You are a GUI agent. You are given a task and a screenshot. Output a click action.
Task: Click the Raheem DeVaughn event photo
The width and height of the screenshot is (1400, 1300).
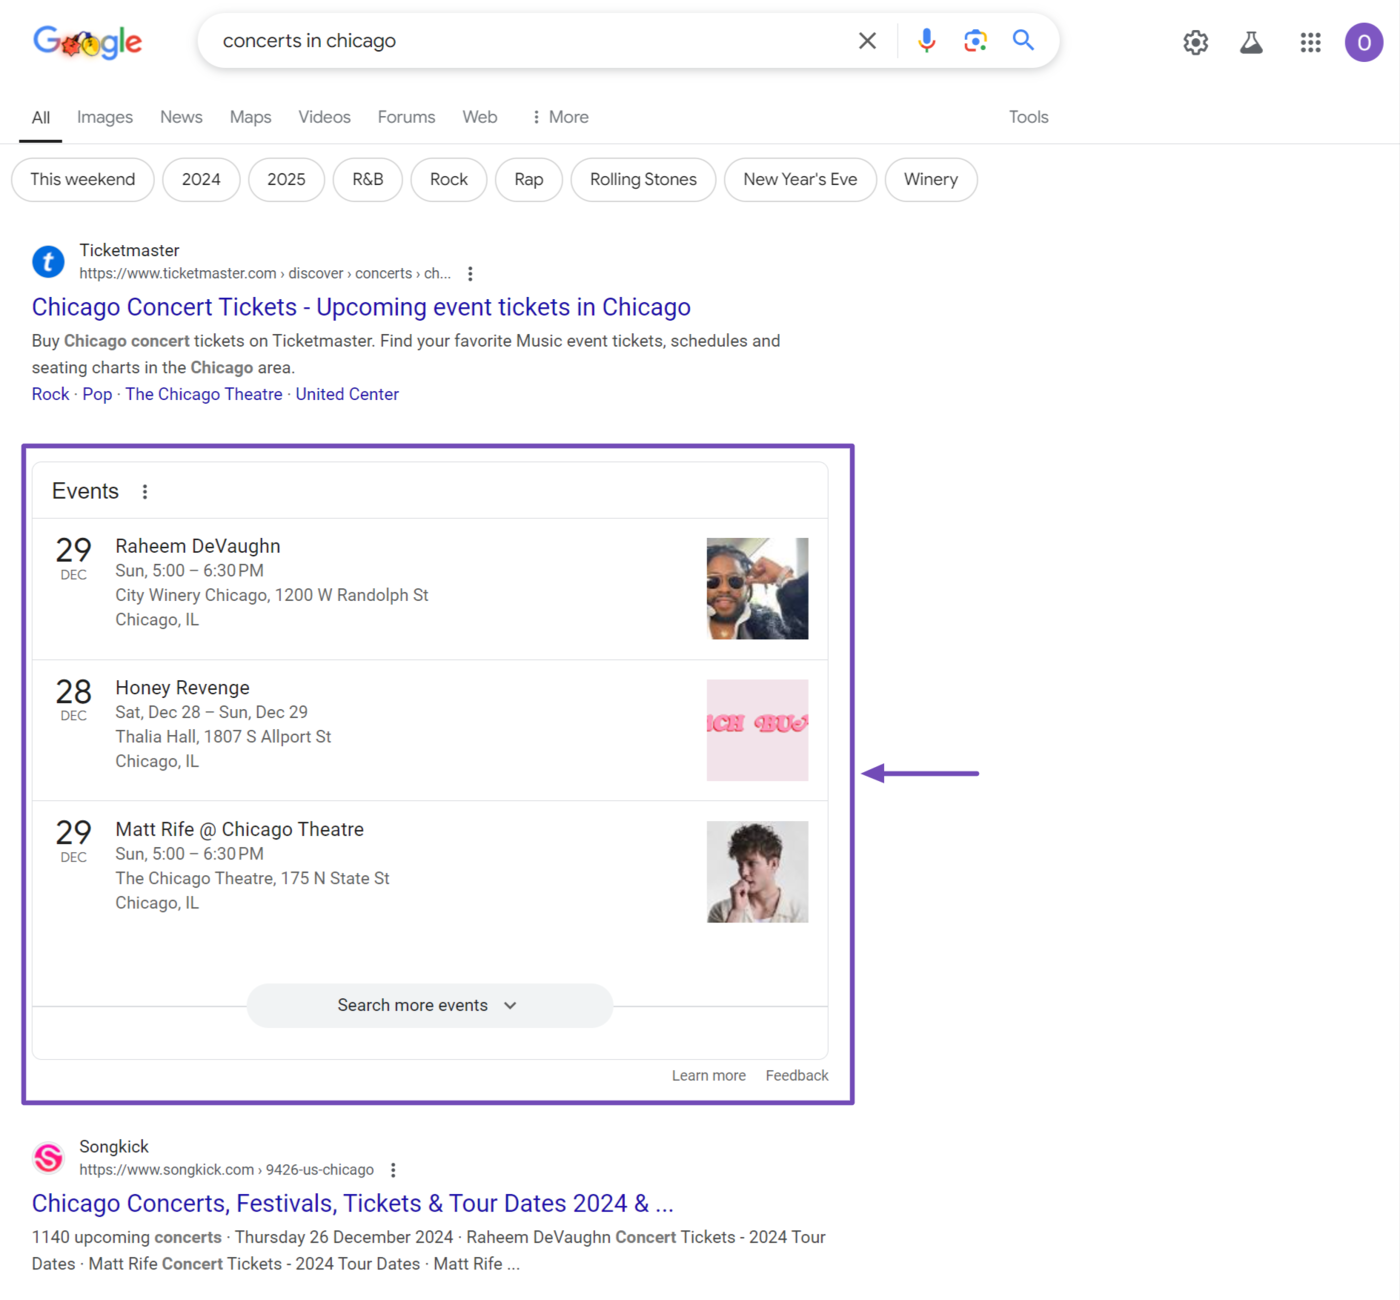pos(757,589)
